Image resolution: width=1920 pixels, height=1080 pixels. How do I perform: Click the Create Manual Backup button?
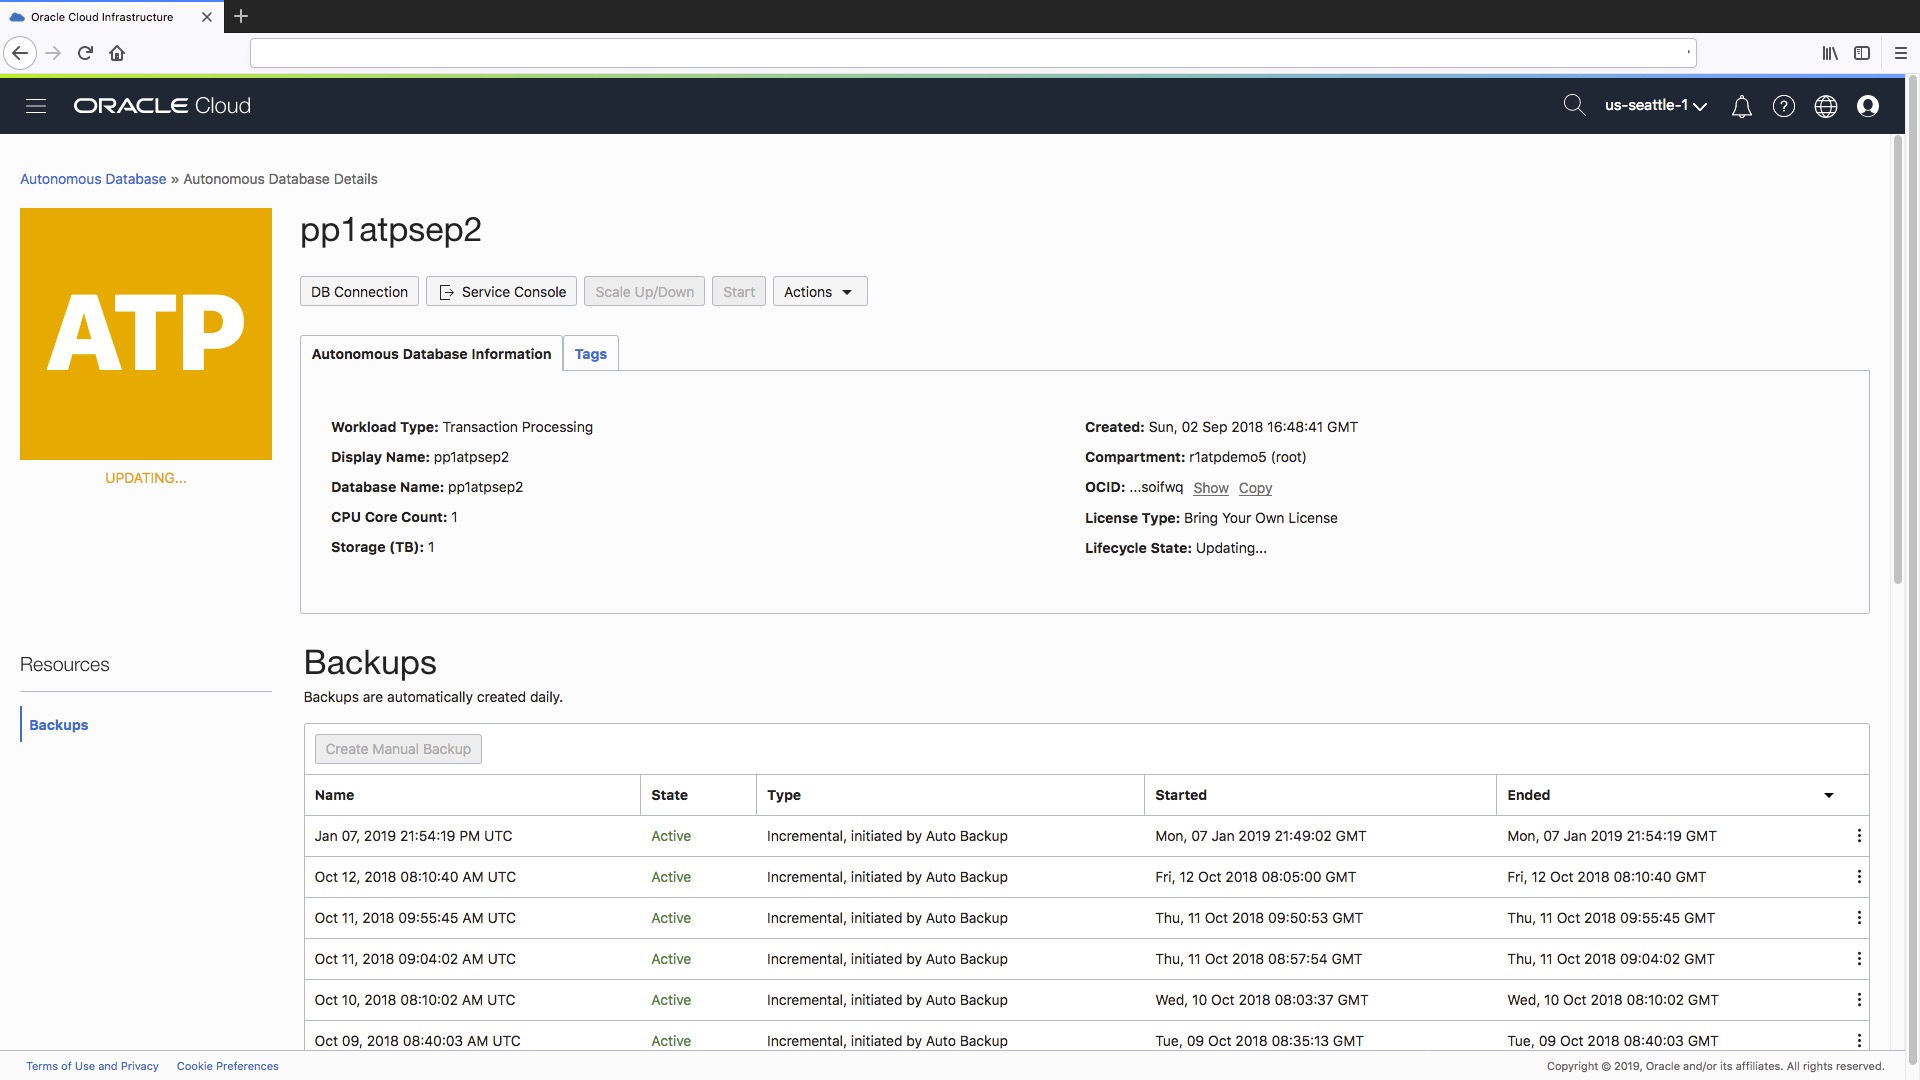click(x=397, y=748)
